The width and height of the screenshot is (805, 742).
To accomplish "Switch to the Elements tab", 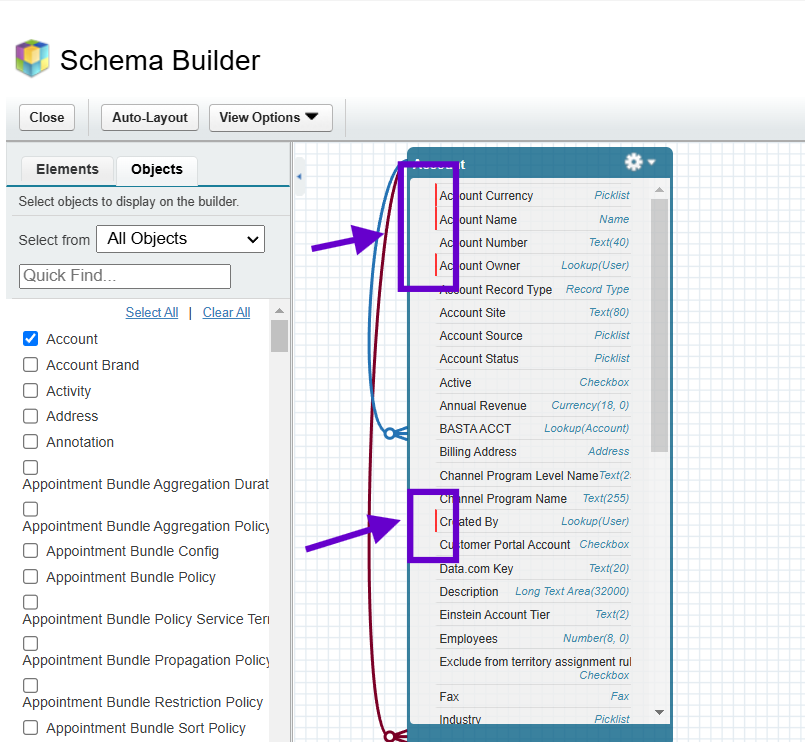I will (67, 169).
